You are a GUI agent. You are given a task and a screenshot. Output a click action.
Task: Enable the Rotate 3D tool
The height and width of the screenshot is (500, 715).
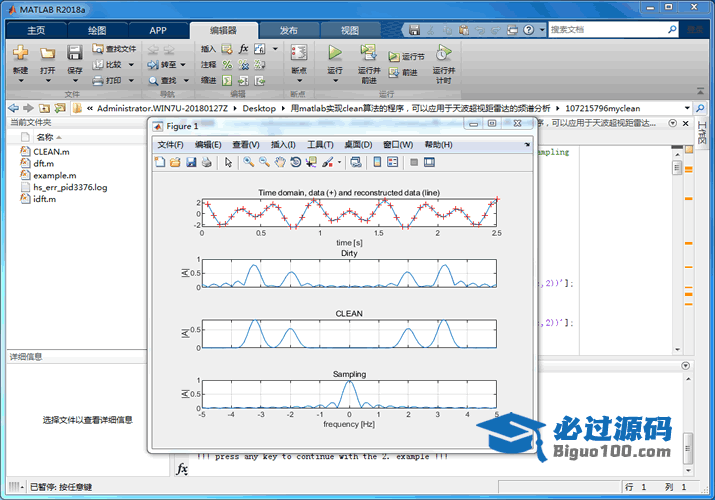coord(295,162)
